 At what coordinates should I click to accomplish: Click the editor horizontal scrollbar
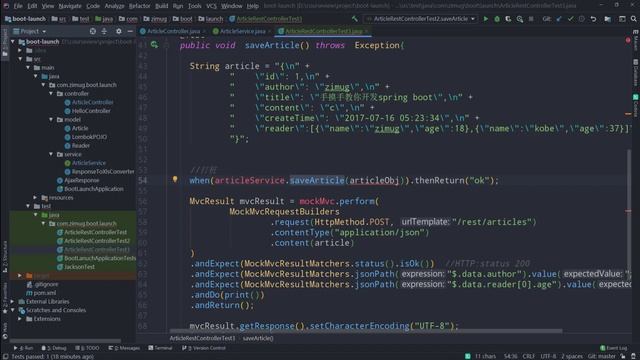(366, 331)
